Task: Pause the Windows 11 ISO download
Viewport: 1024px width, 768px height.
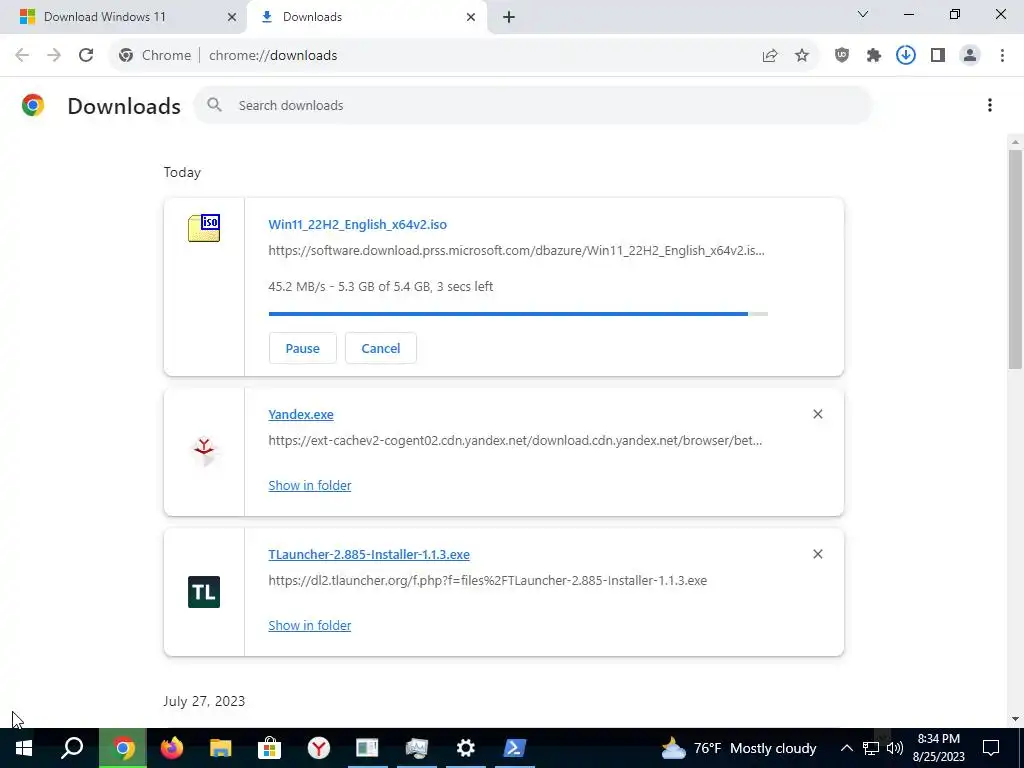Action: 302,348
